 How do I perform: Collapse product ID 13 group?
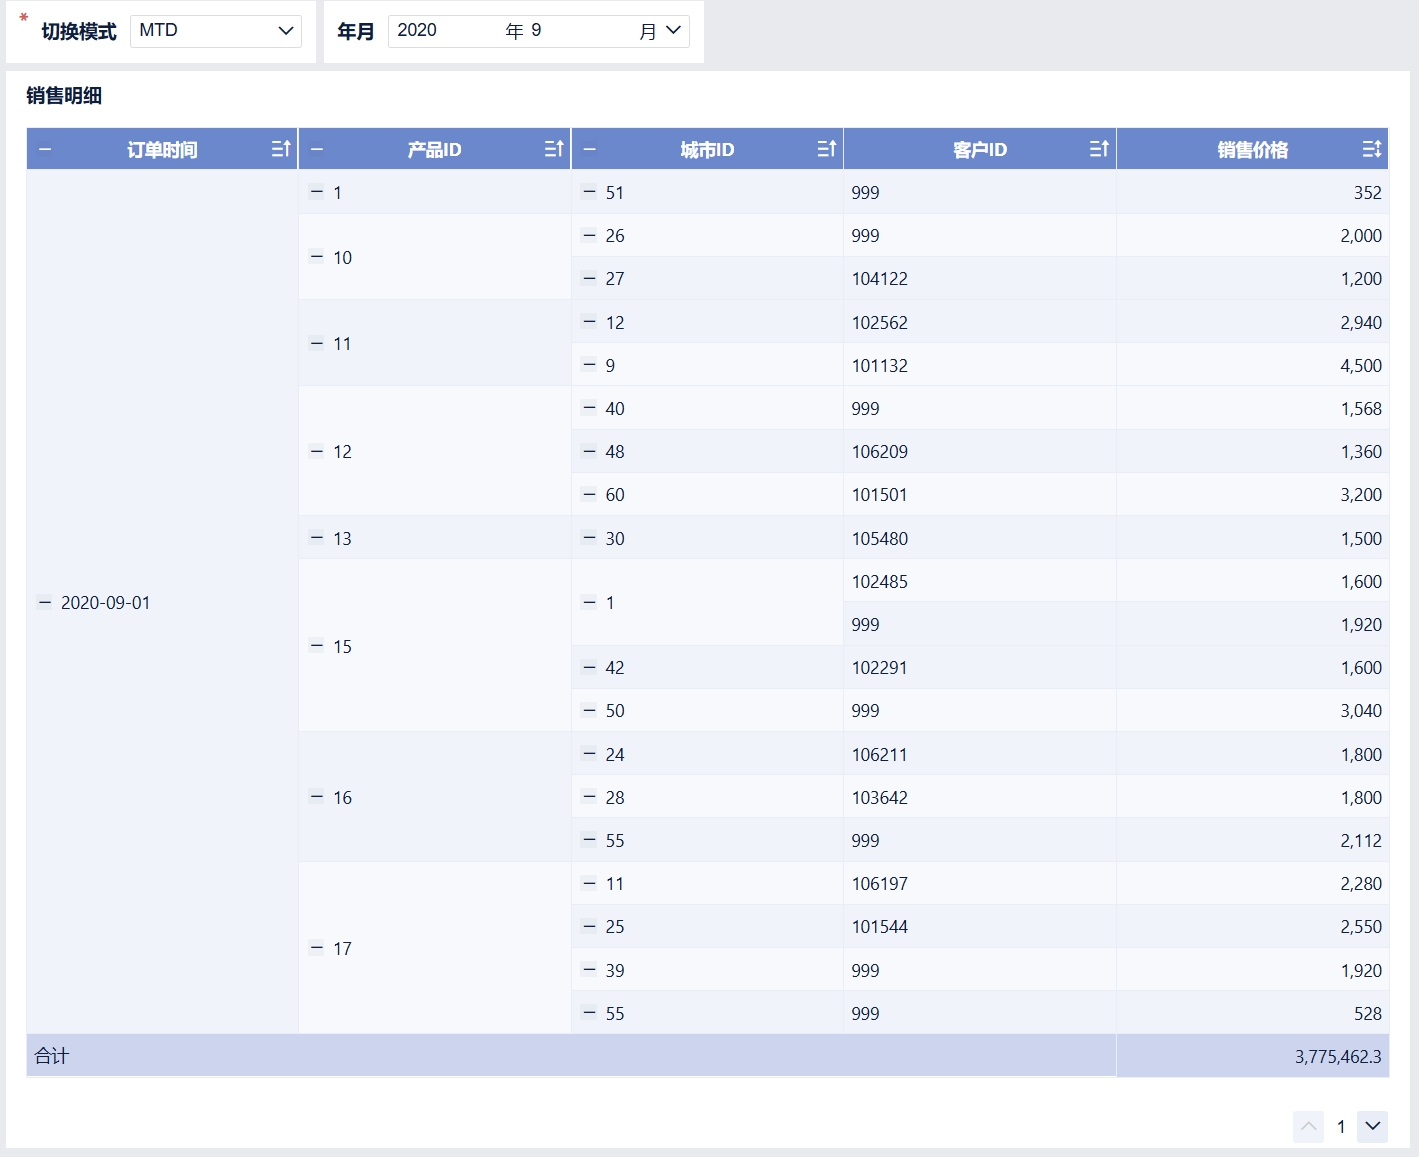(317, 538)
